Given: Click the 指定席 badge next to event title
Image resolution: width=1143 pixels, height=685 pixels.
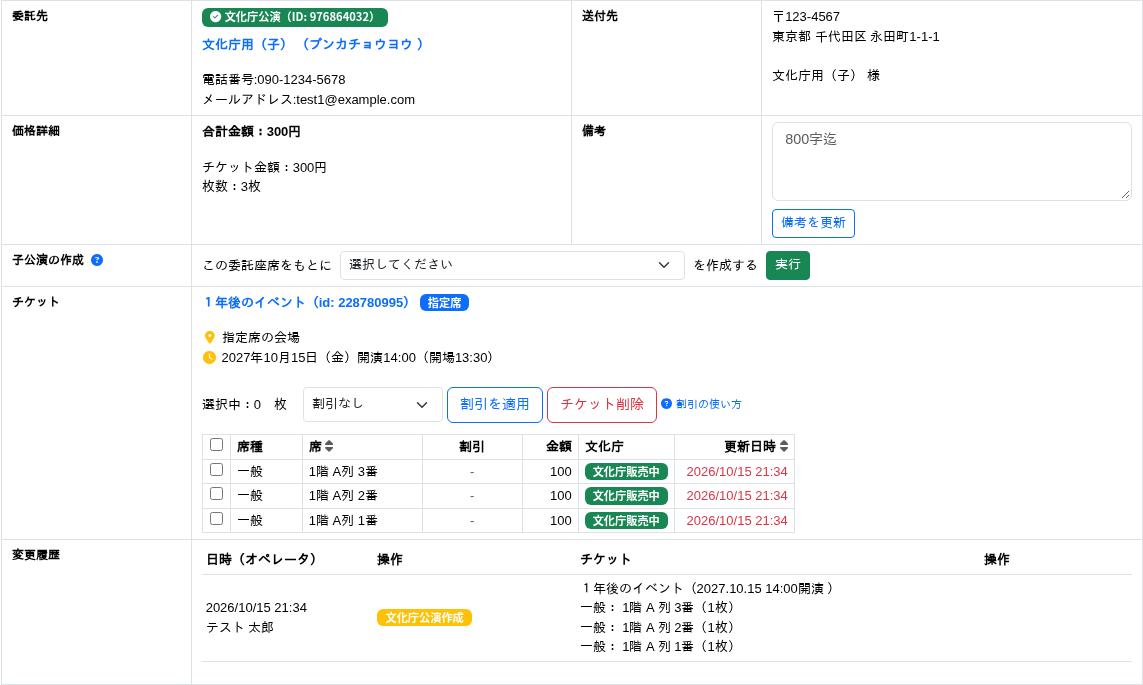Looking at the screenshot, I should 444,302.
